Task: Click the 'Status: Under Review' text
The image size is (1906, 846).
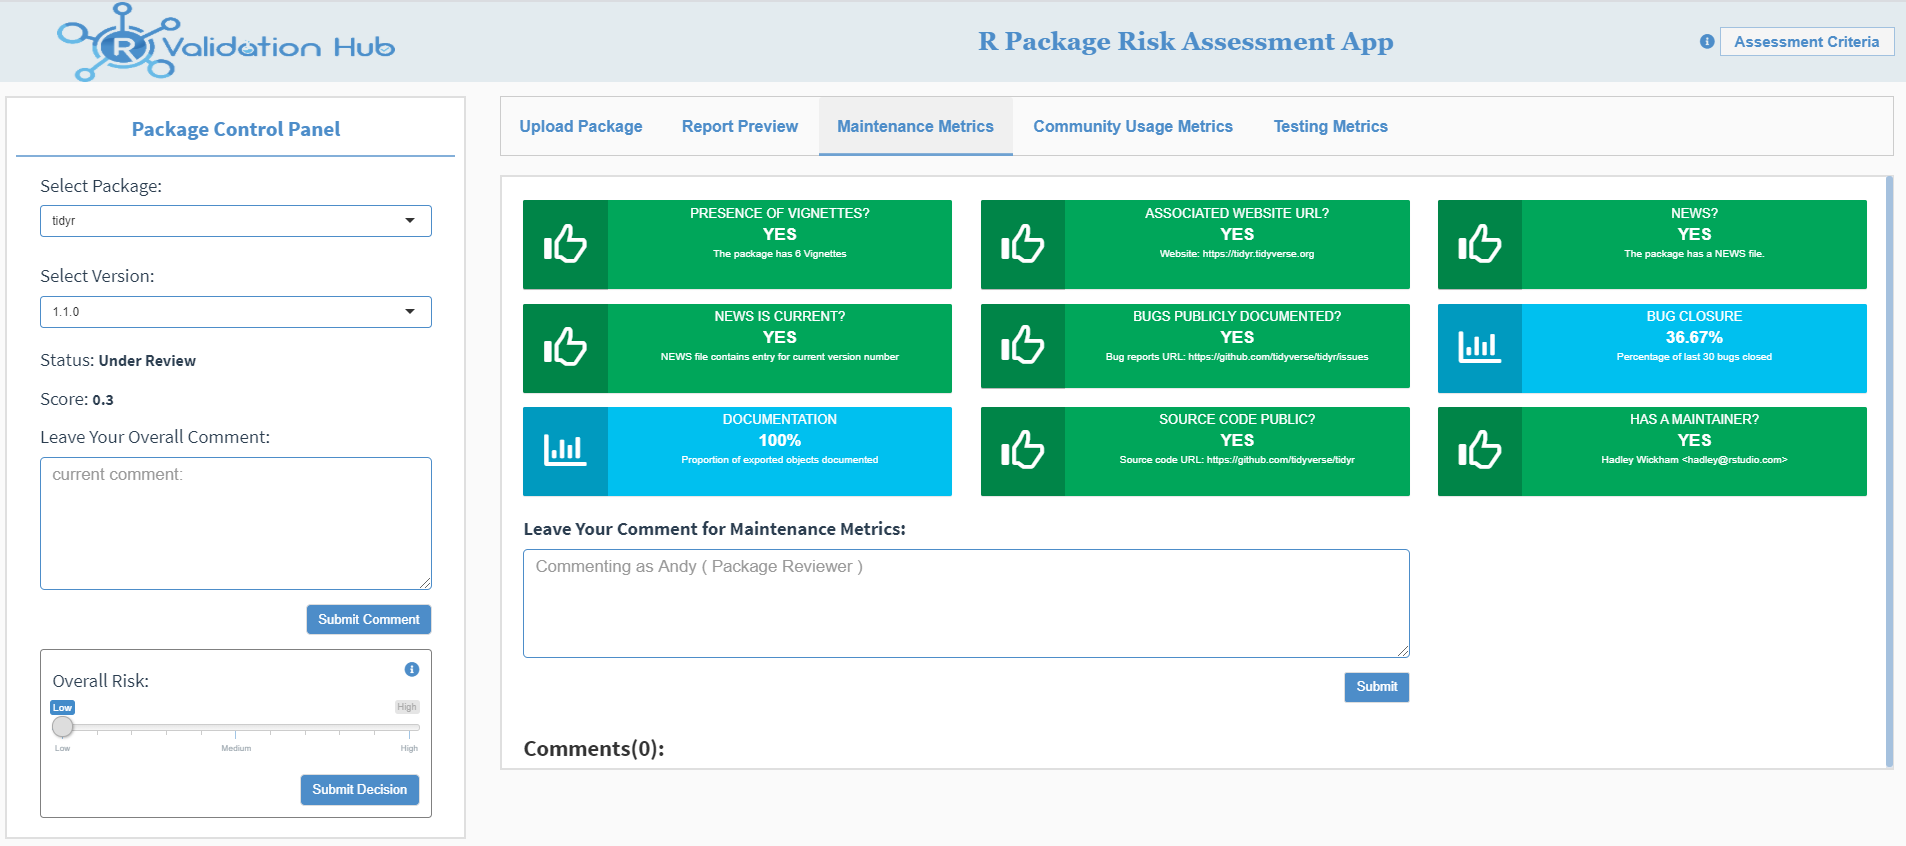Action: [x=118, y=361]
